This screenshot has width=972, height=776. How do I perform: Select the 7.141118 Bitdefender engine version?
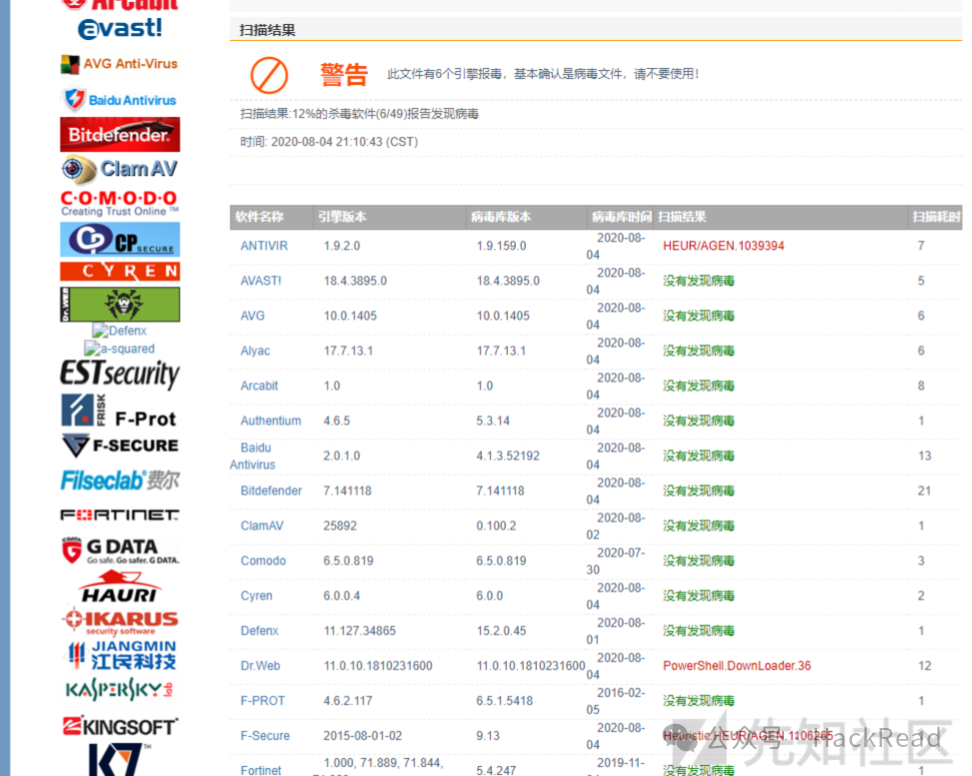(x=347, y=491)
